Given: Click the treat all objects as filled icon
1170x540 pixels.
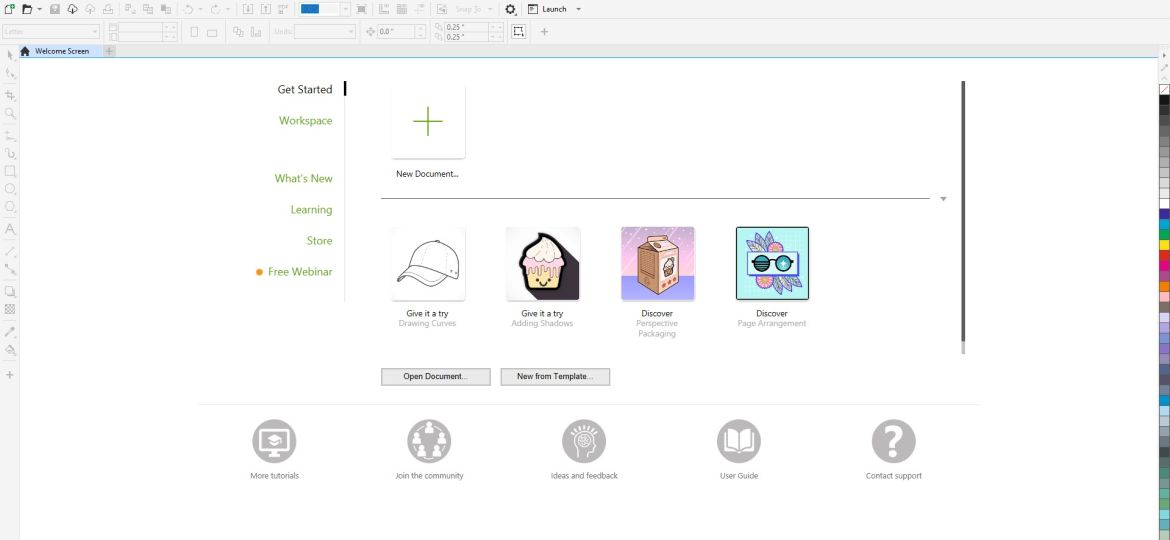Looking at the screenshot, I should tap(518, 32).
